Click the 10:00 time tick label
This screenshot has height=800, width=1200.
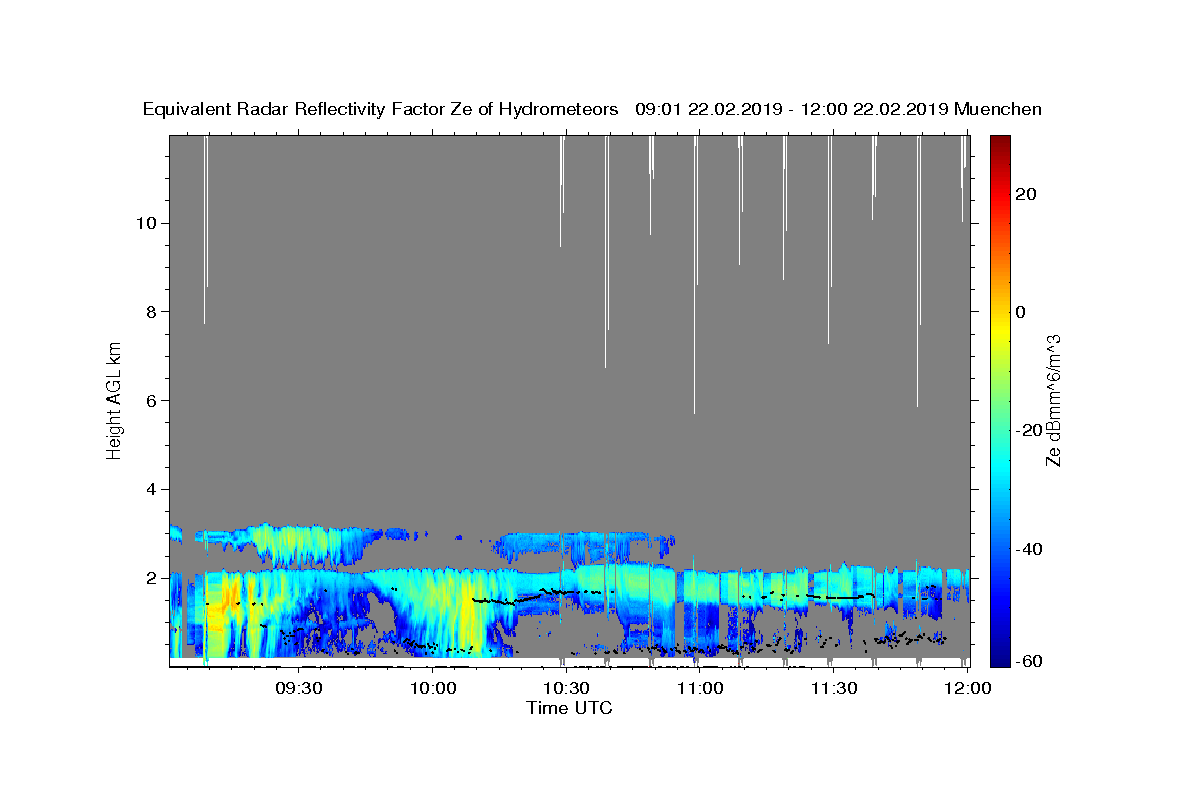coord(432,688)
